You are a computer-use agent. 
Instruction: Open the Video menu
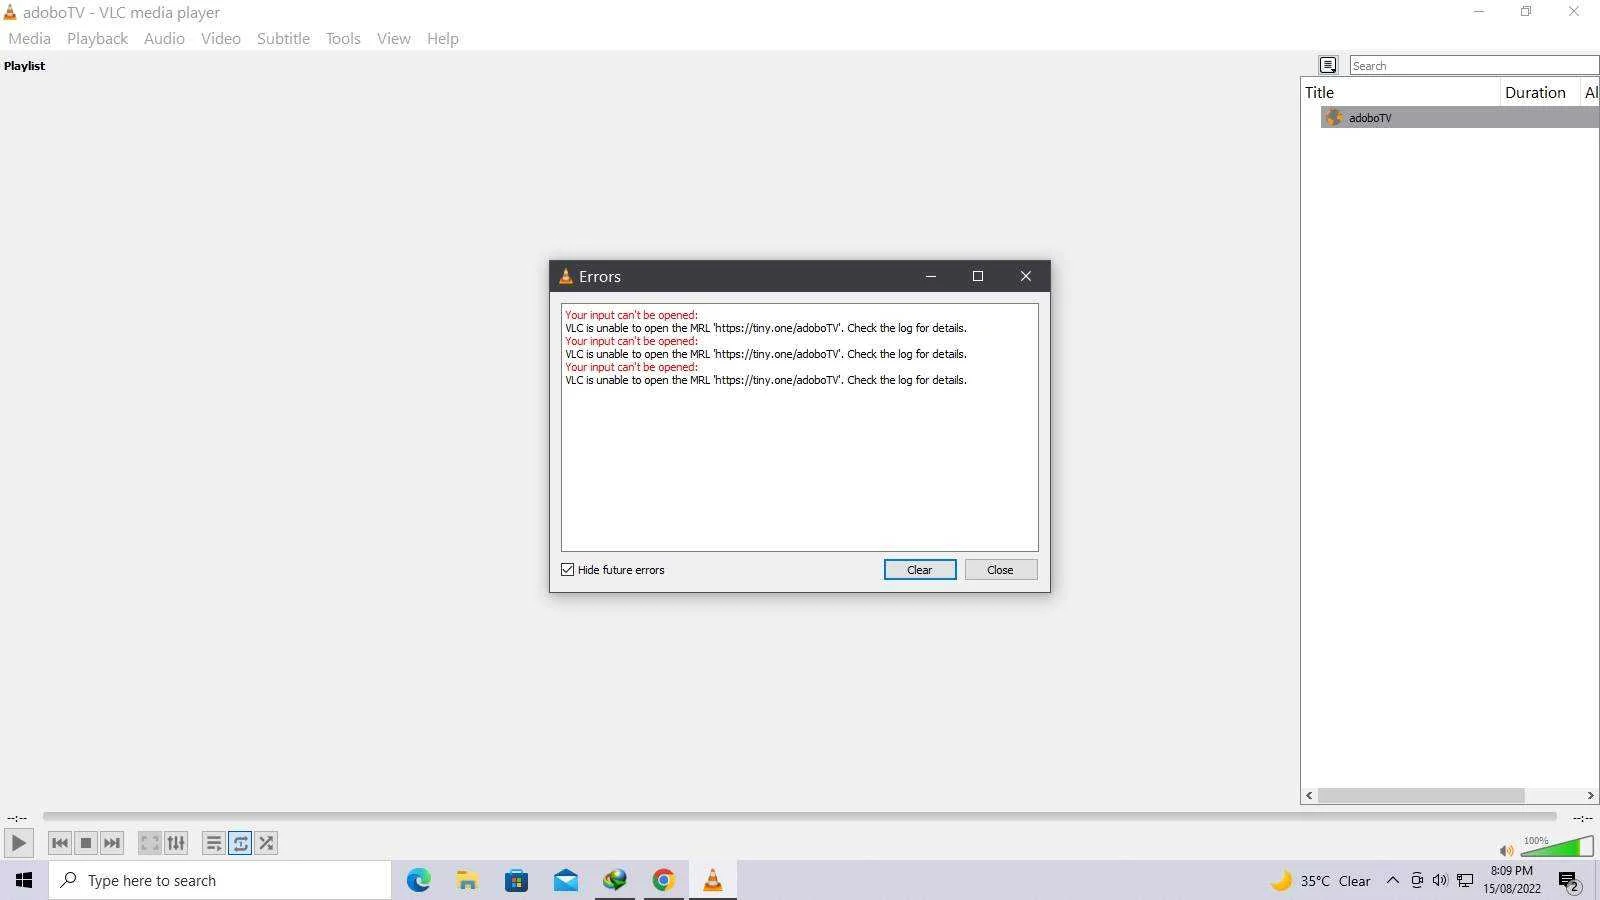coord(220,38)
